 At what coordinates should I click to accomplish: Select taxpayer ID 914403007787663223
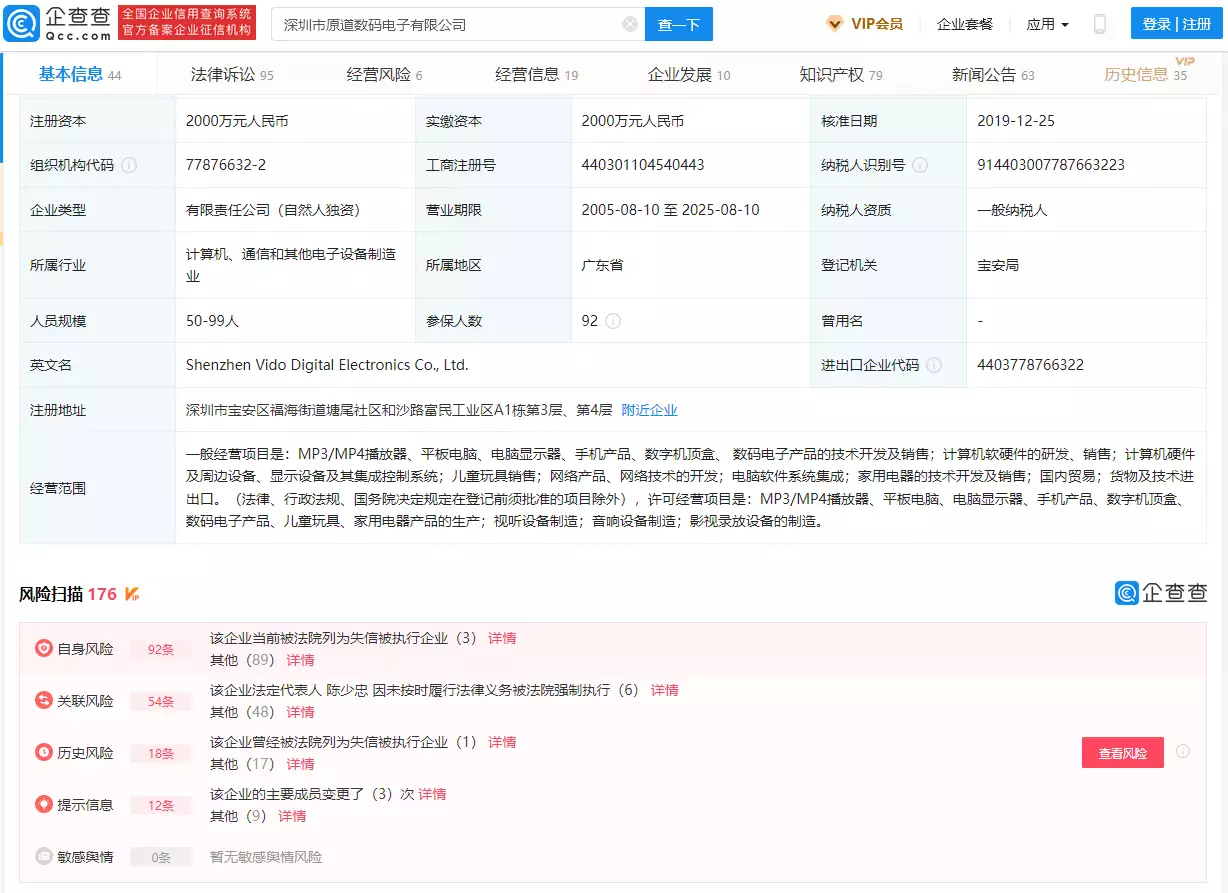(1051, 165)
